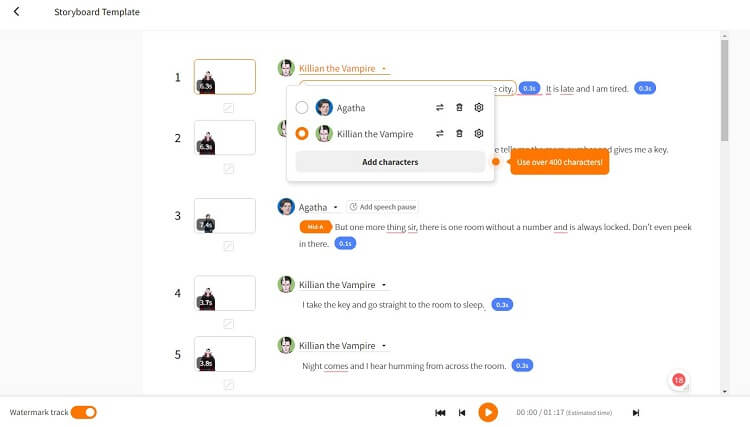Open settings gear for Agatha
Image resolution: width=750 pixels, height=427 pixels.
478,108
